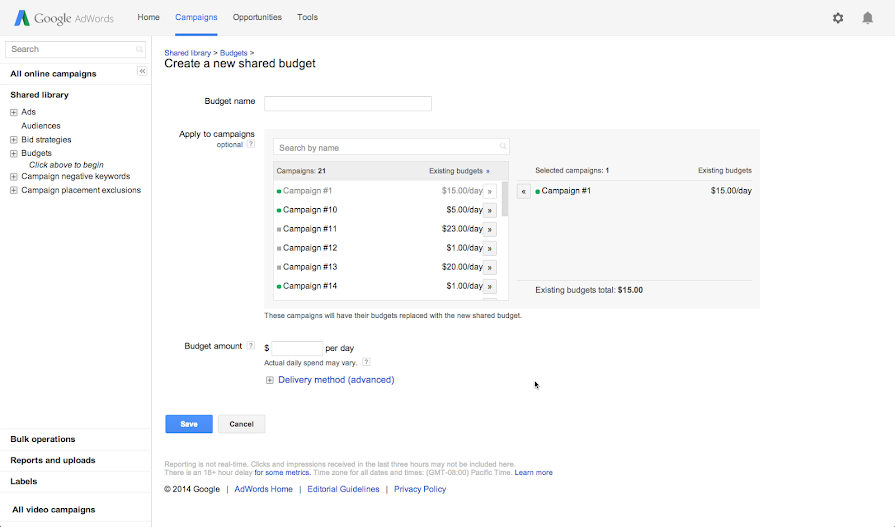
Task: Switch to the Opportunities tab
Action: coord(257,17)
